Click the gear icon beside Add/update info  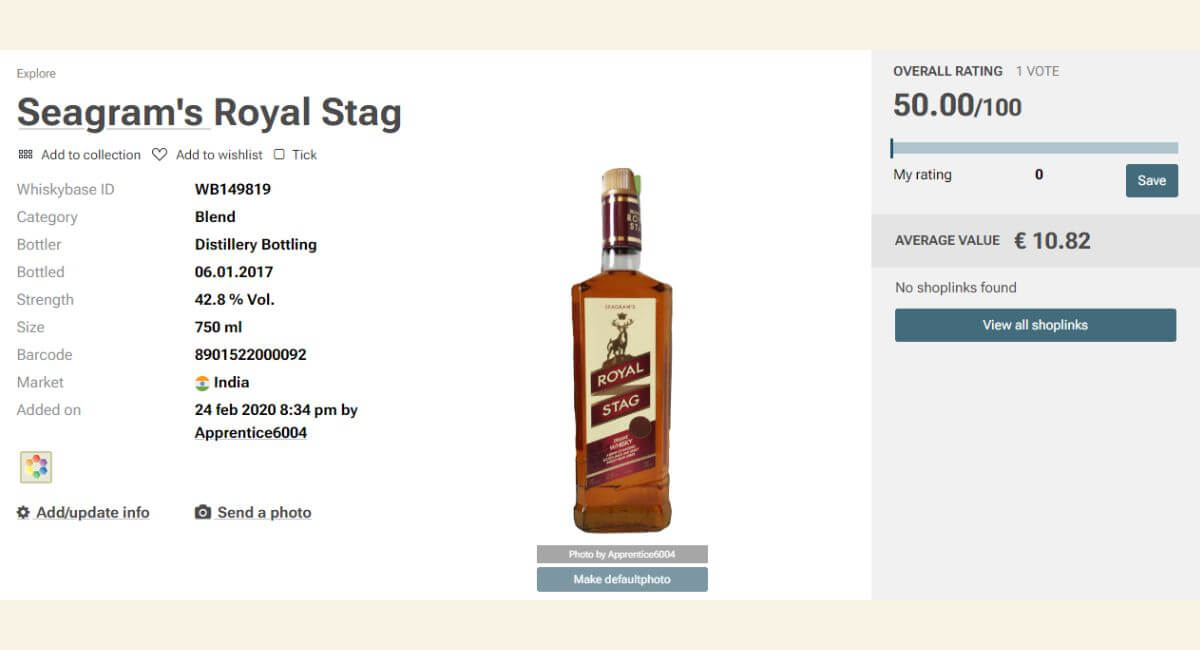pos(21,512)
